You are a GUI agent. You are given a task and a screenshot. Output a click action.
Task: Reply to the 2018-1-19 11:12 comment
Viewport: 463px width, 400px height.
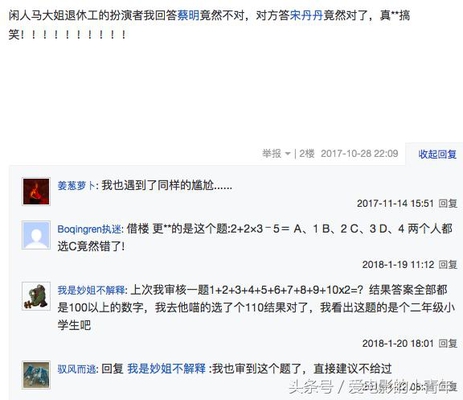point(448,264)
